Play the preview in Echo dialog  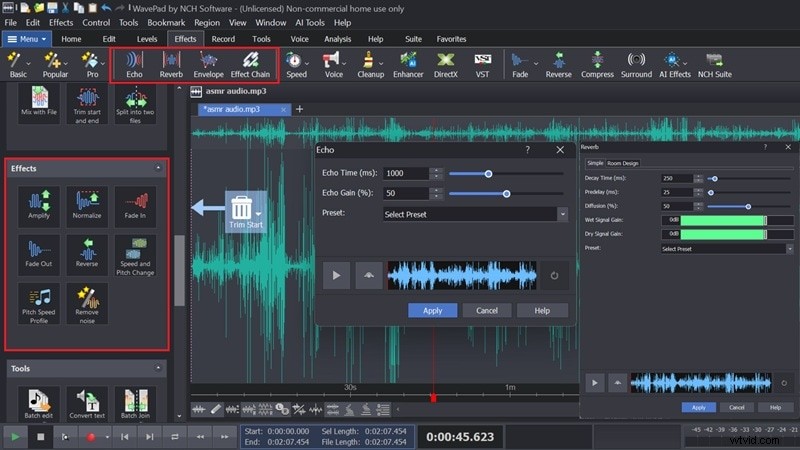coord(336,276)
